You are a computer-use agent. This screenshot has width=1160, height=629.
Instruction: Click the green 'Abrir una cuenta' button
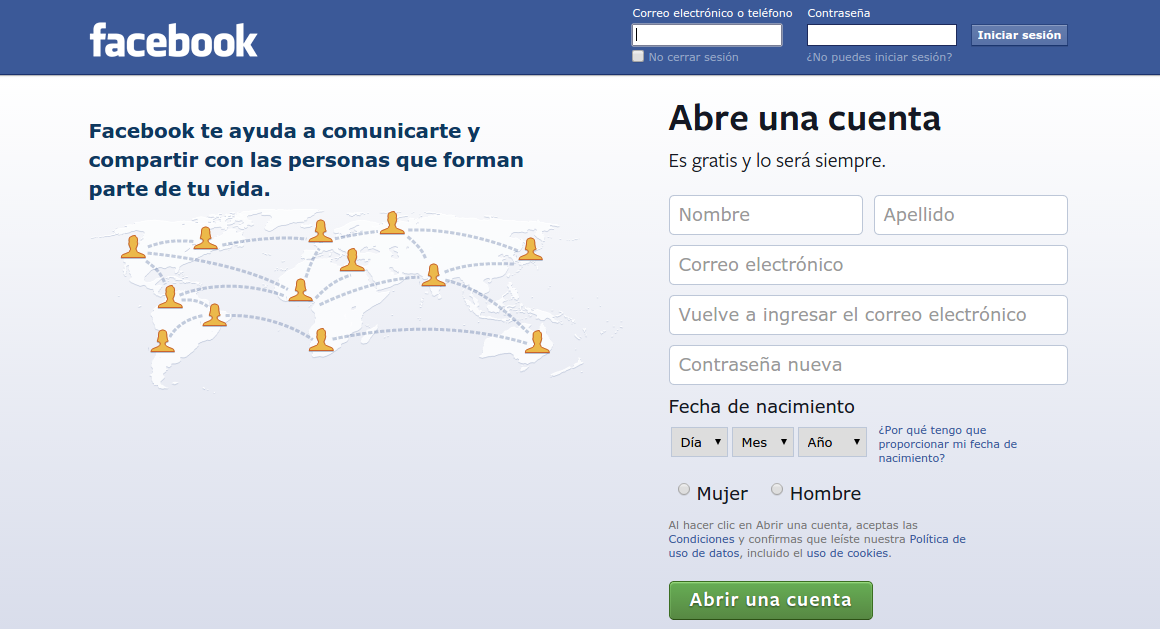tap(770, 600)
